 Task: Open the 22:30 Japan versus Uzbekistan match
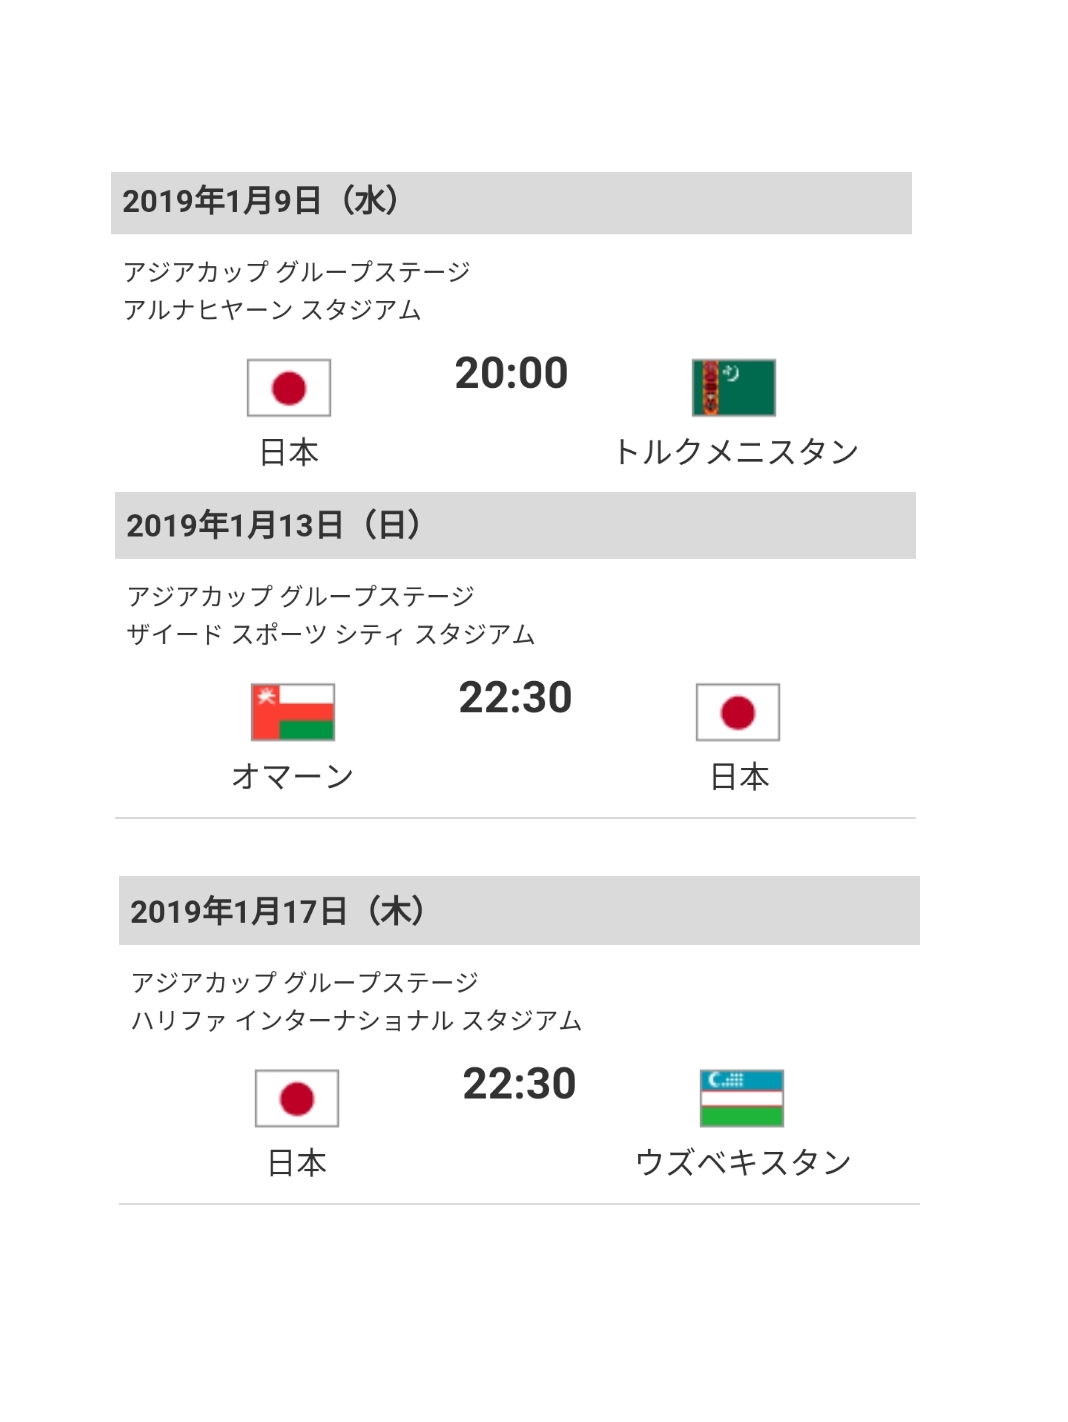click(519, 1084)
